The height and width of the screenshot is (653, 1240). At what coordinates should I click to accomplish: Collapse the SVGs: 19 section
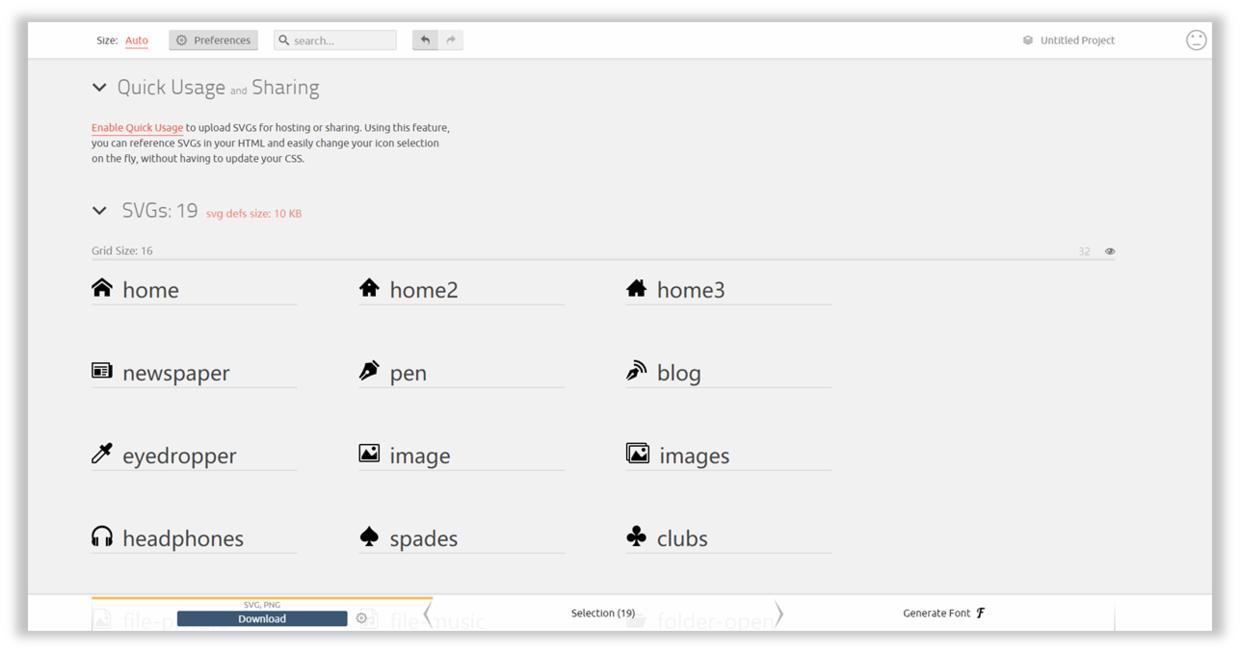point(99,211)
